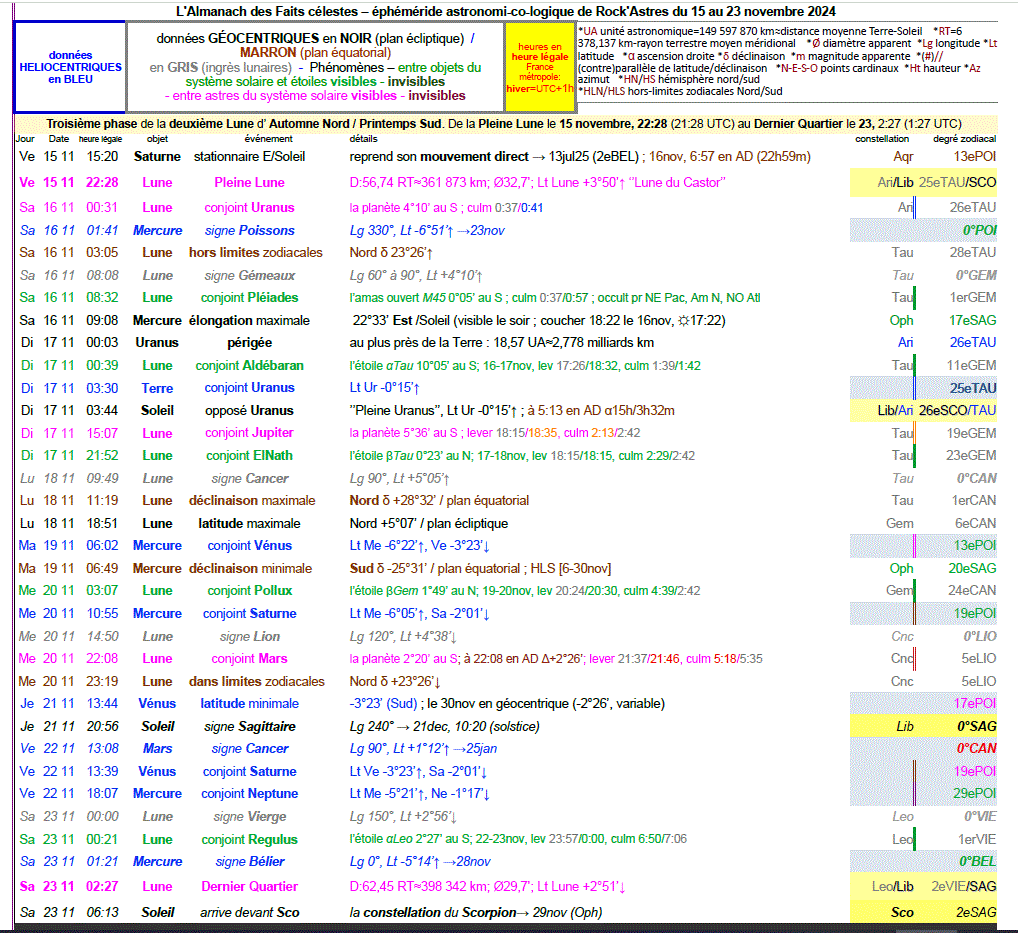This screenshot has height=933, width=1018.
Task: Click the "stationnaire E/Soleil" event cell
Action: (x=249, y=156)
